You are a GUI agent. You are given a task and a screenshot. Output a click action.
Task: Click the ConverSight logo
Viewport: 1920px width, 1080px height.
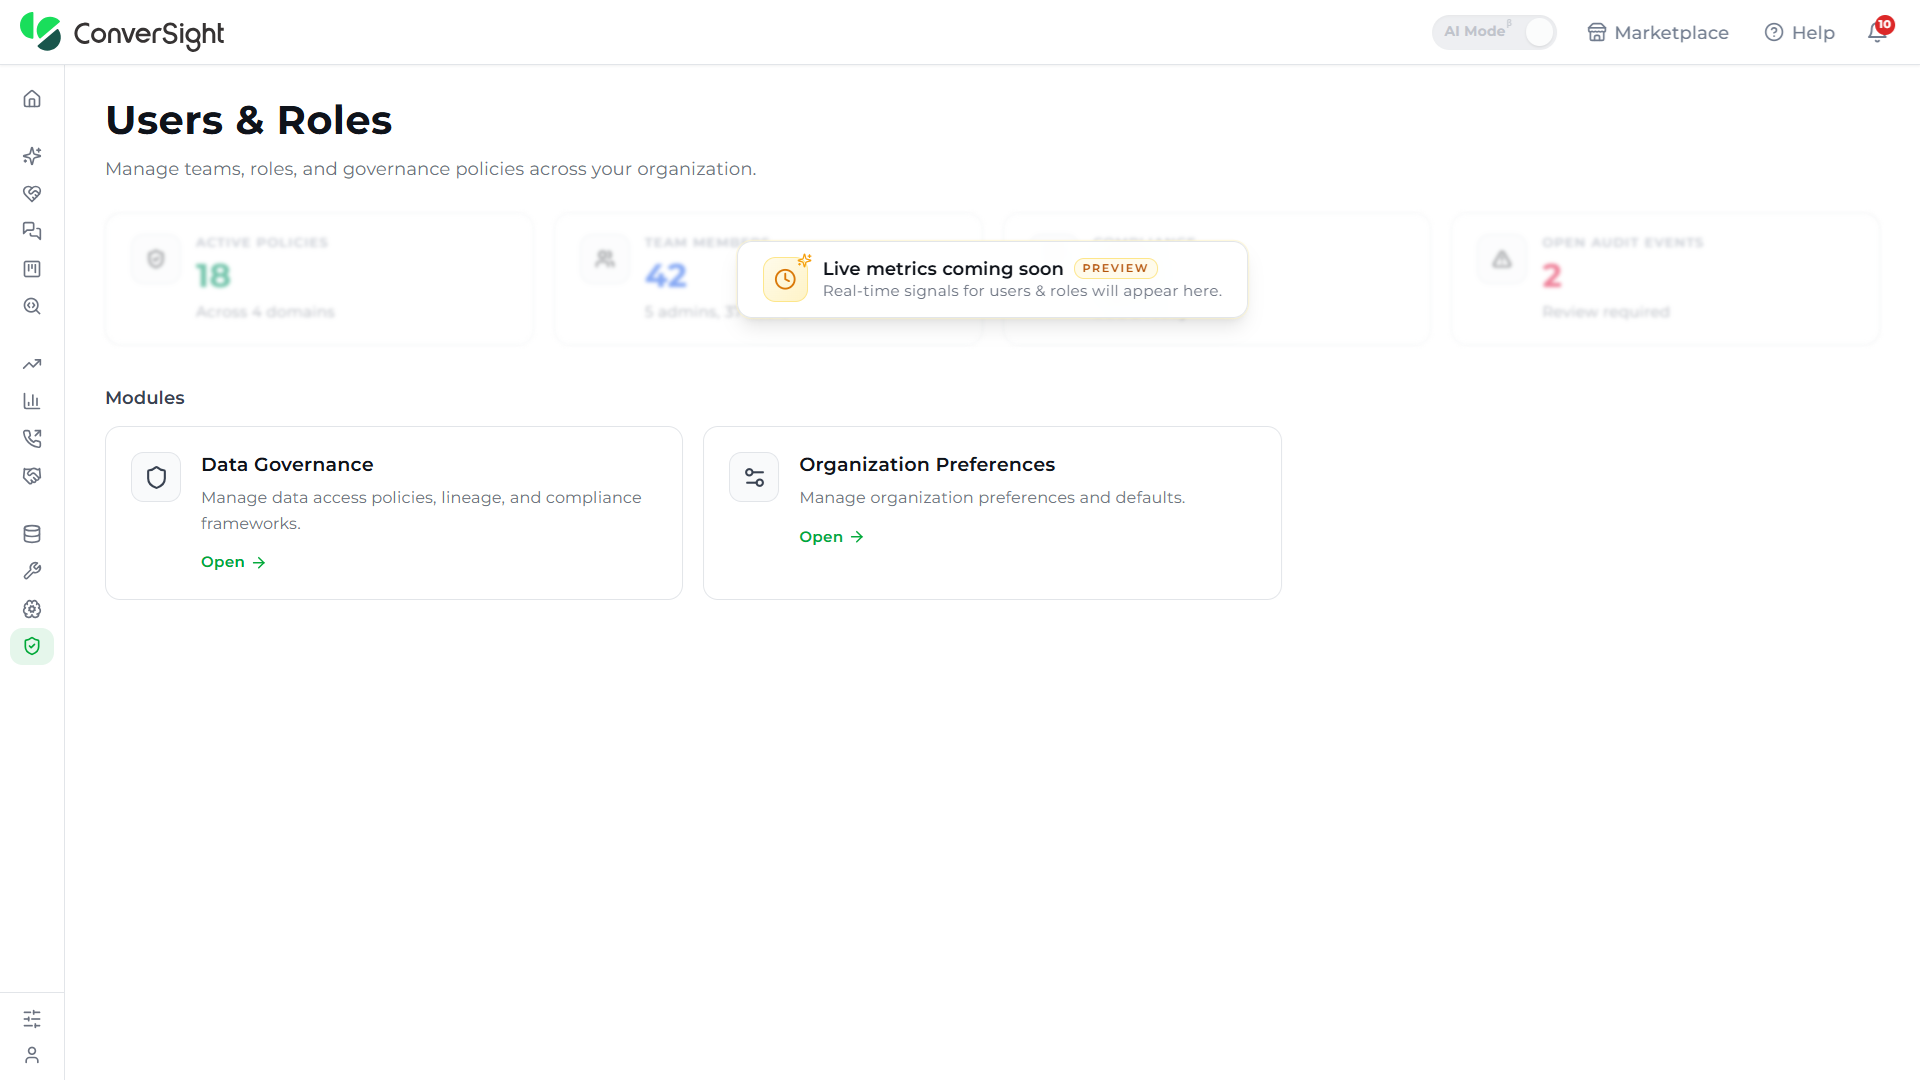[x=122, y=33]
